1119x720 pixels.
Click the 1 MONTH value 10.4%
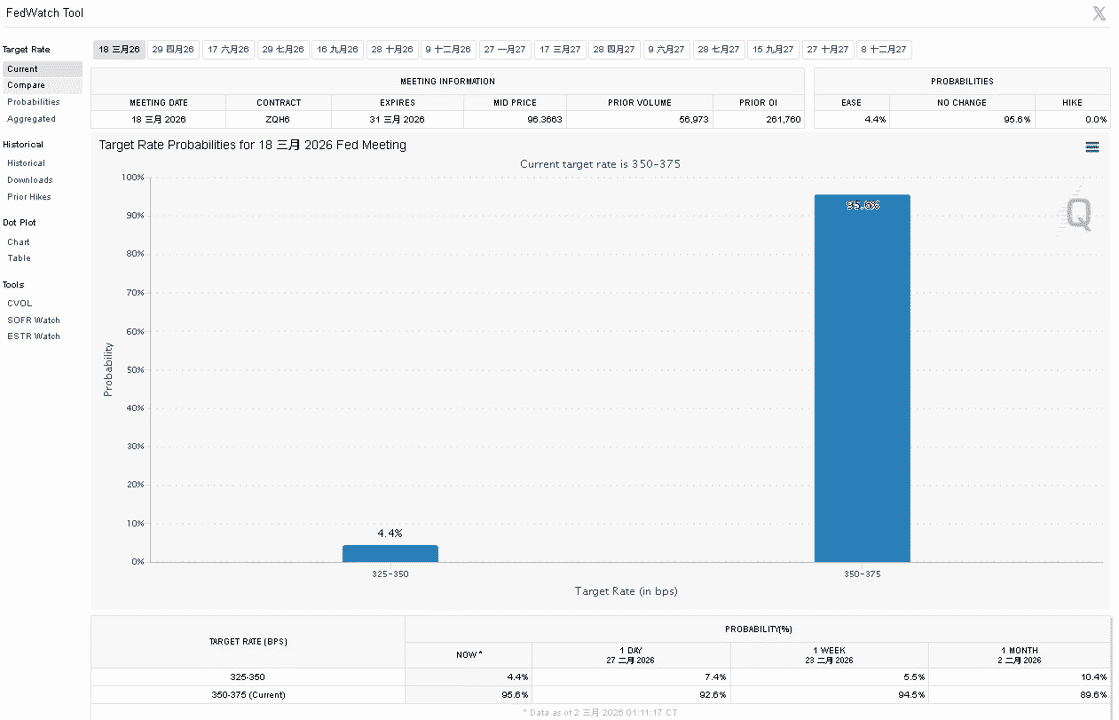[x=1094, y=677]
